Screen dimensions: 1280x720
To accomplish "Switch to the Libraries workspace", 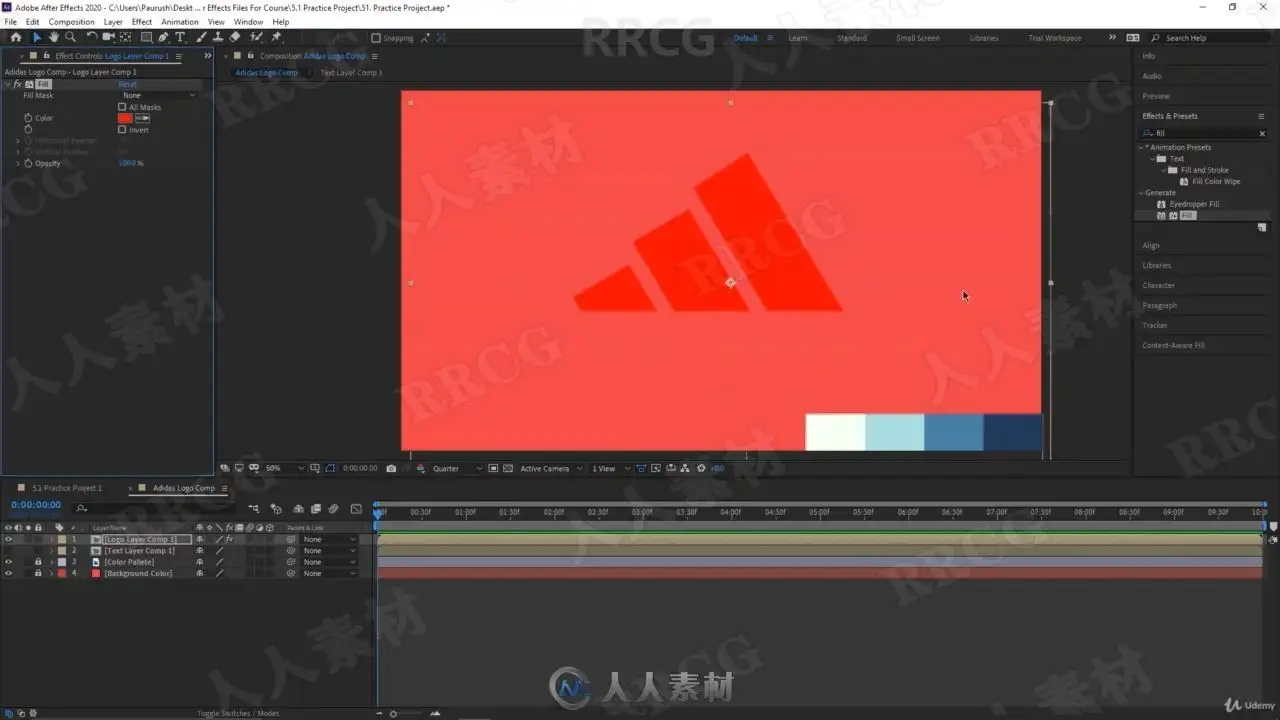I will [984, 38].
